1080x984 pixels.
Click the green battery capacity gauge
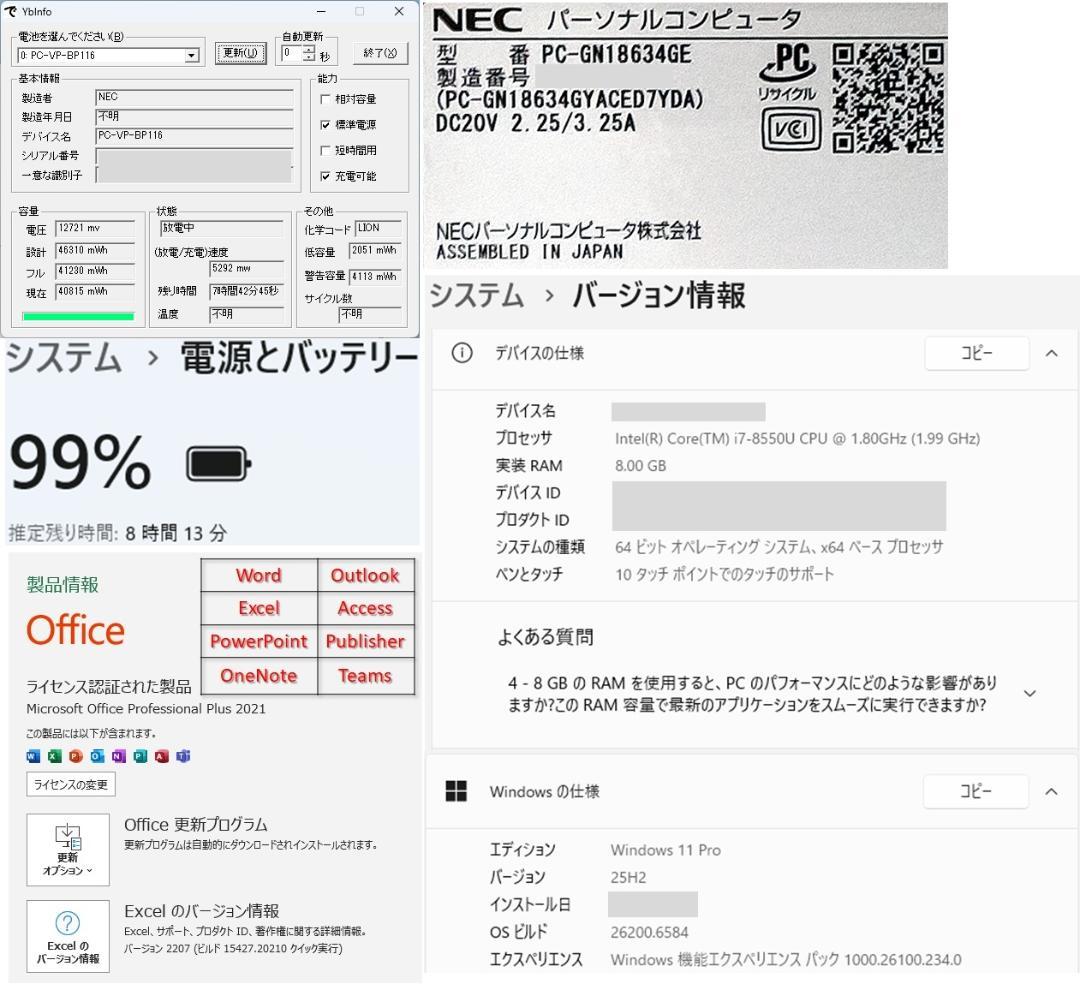[77, 314]
